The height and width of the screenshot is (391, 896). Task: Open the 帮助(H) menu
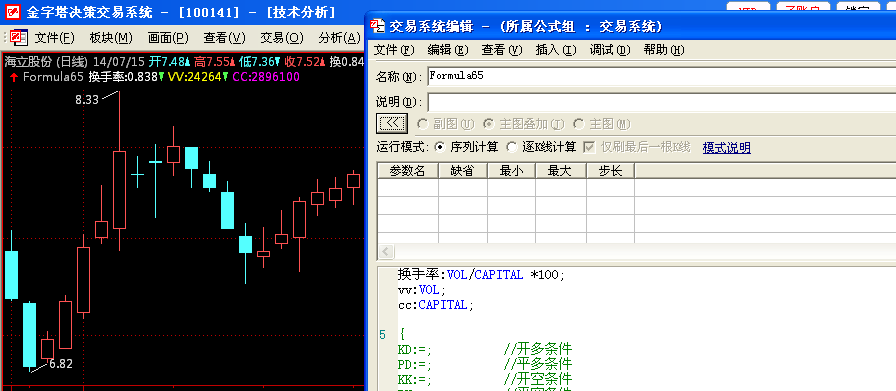pos(664,50)
